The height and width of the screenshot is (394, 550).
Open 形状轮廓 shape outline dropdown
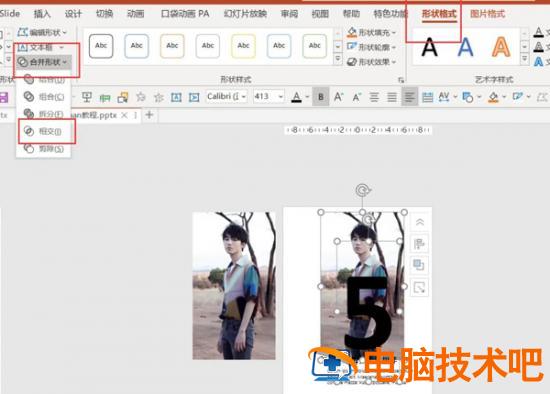coord(371,47)
